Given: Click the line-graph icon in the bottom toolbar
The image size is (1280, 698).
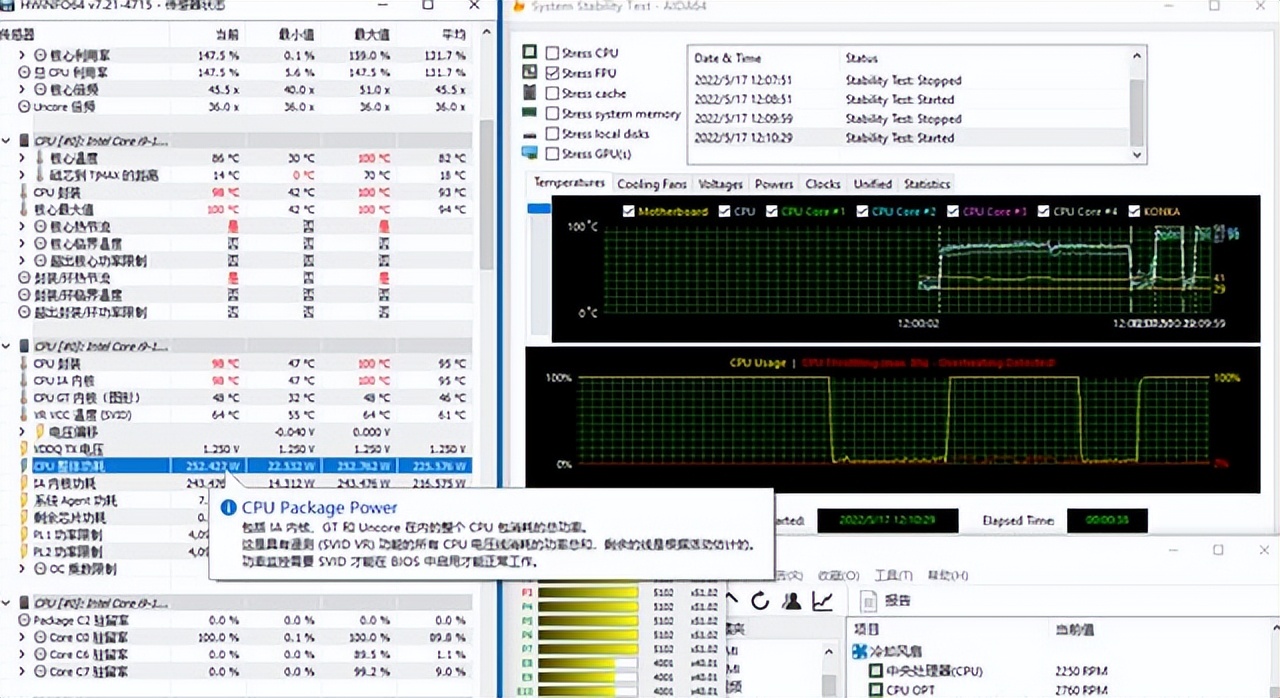Looking at the screenshot, I should click(822, 601).
